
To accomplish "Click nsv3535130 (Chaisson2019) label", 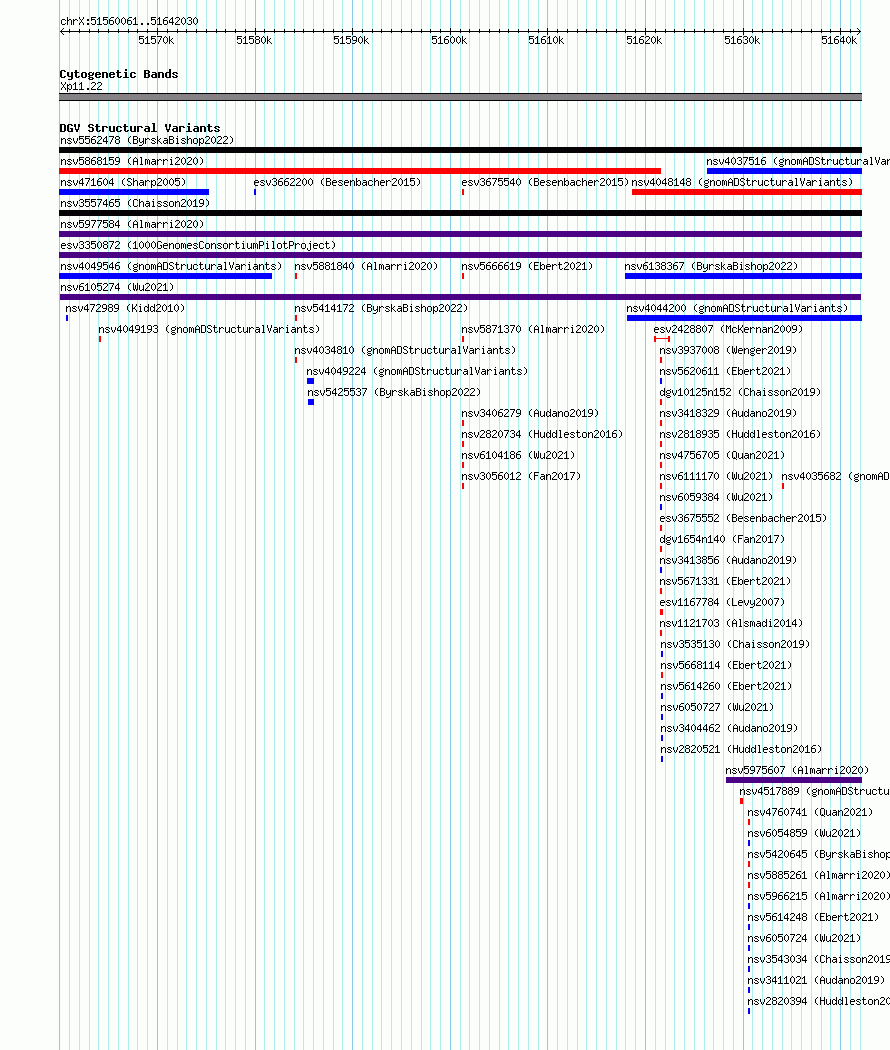I will pyautogui.click(x=735, y=644).
